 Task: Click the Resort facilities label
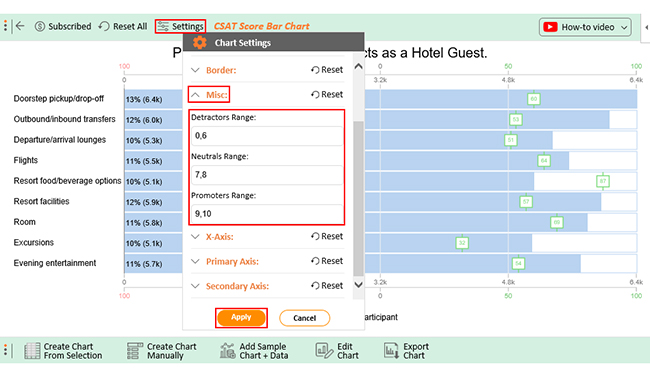click(41, 201)
